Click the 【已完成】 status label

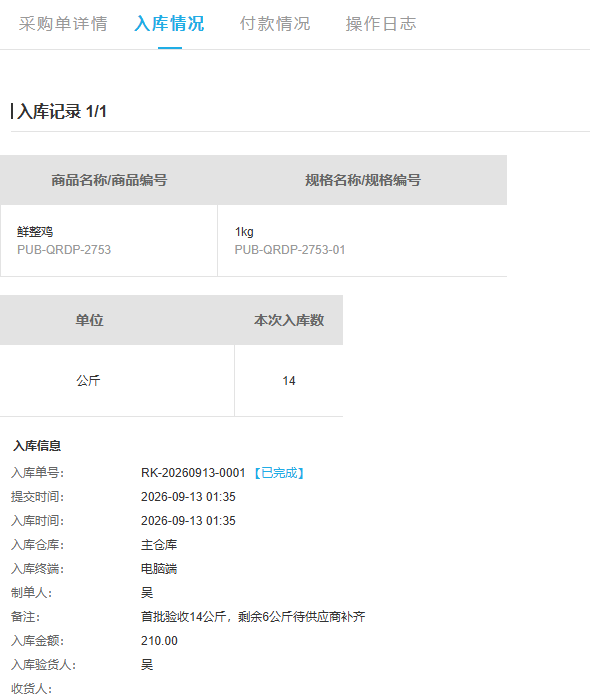click(279, 473)
